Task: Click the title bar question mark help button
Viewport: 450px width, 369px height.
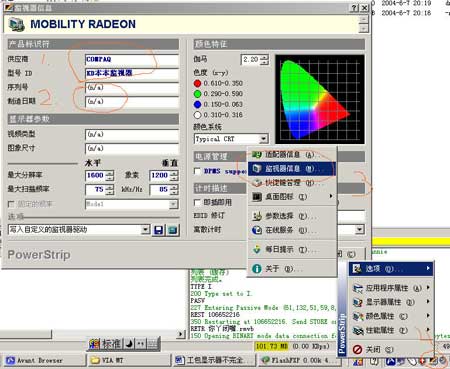Action: [355, 8]
